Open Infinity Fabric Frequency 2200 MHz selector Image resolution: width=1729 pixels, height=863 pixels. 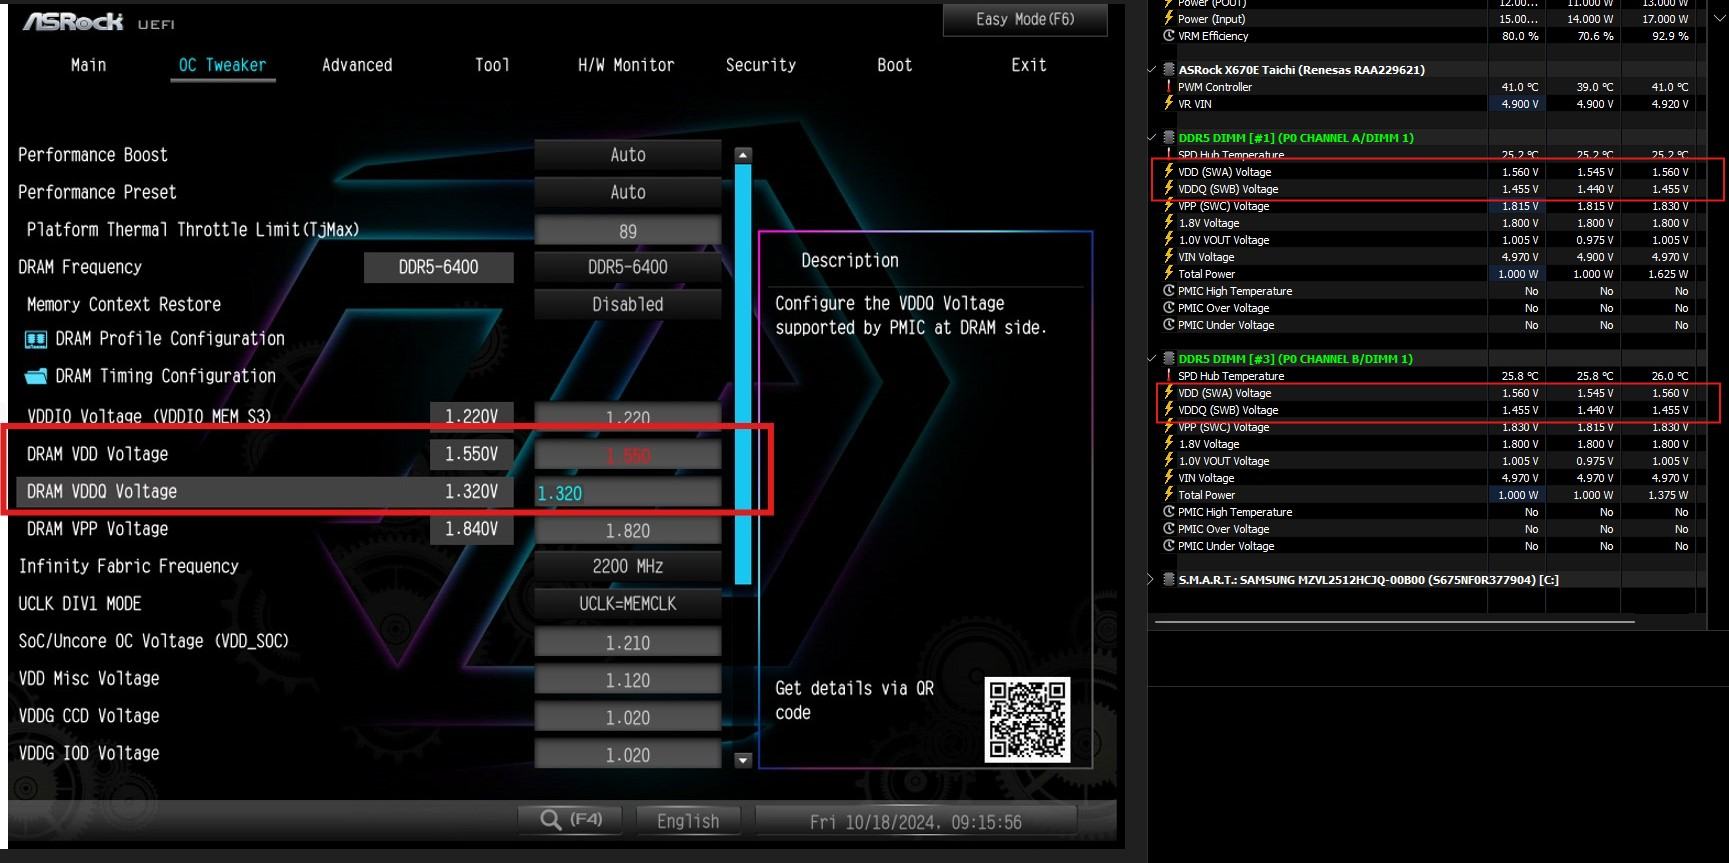[x=628, y=566]
